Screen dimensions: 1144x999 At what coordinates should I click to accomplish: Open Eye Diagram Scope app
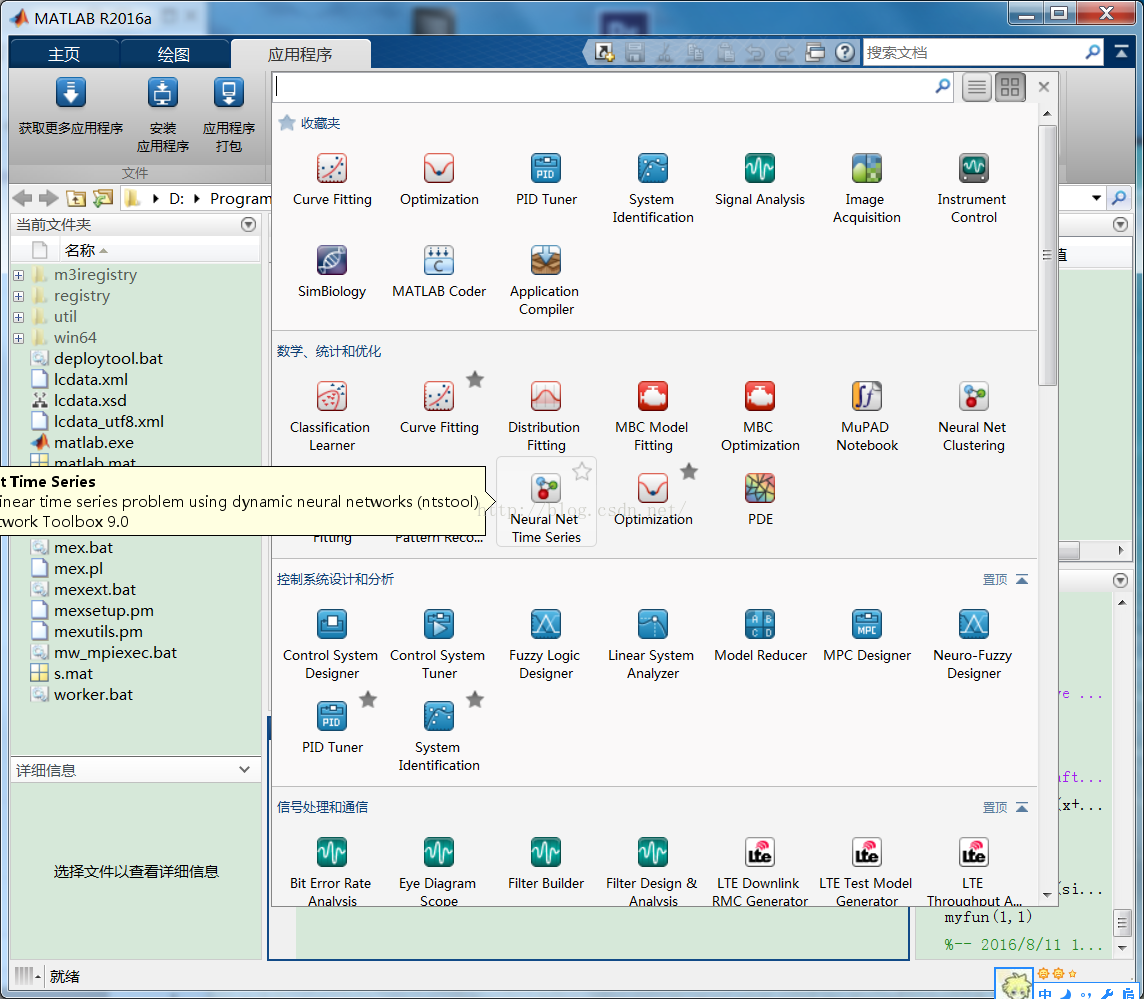click(x=439, y=871)
